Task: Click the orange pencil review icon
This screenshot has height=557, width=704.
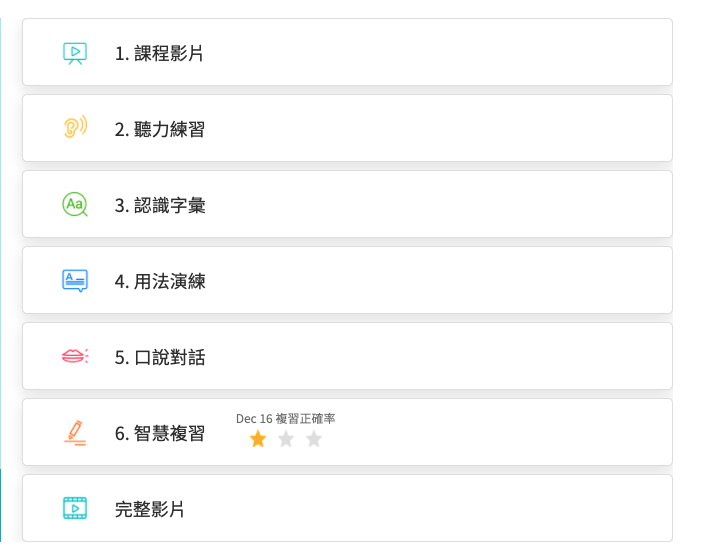Action: click(75, 432)
